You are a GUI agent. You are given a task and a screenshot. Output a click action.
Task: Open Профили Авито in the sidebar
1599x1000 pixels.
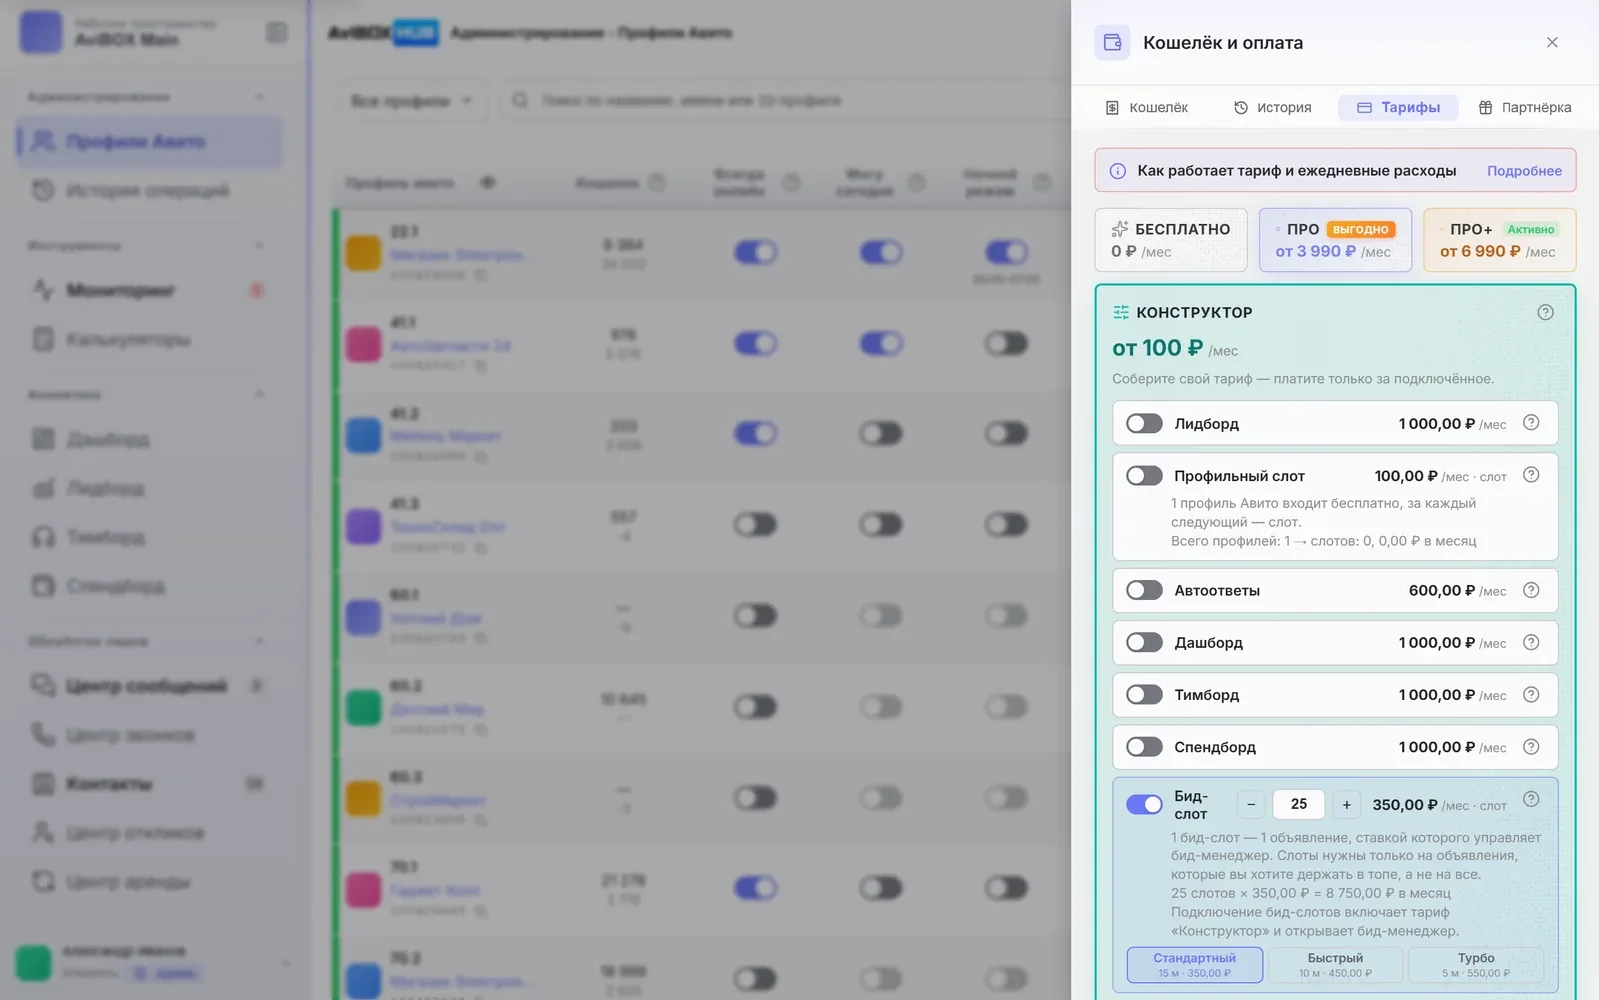pyautogui.click(x=149, y=141)
